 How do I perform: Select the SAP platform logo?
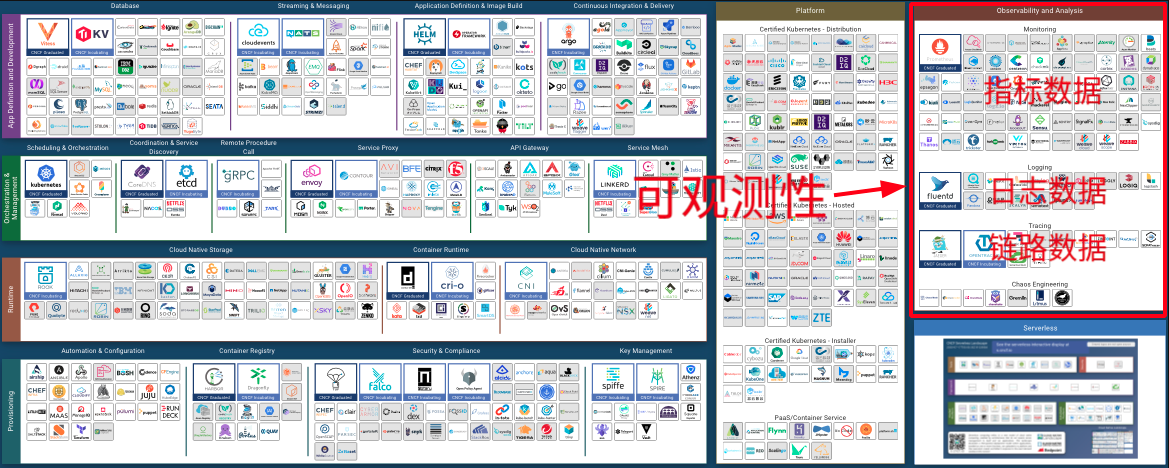776,298
